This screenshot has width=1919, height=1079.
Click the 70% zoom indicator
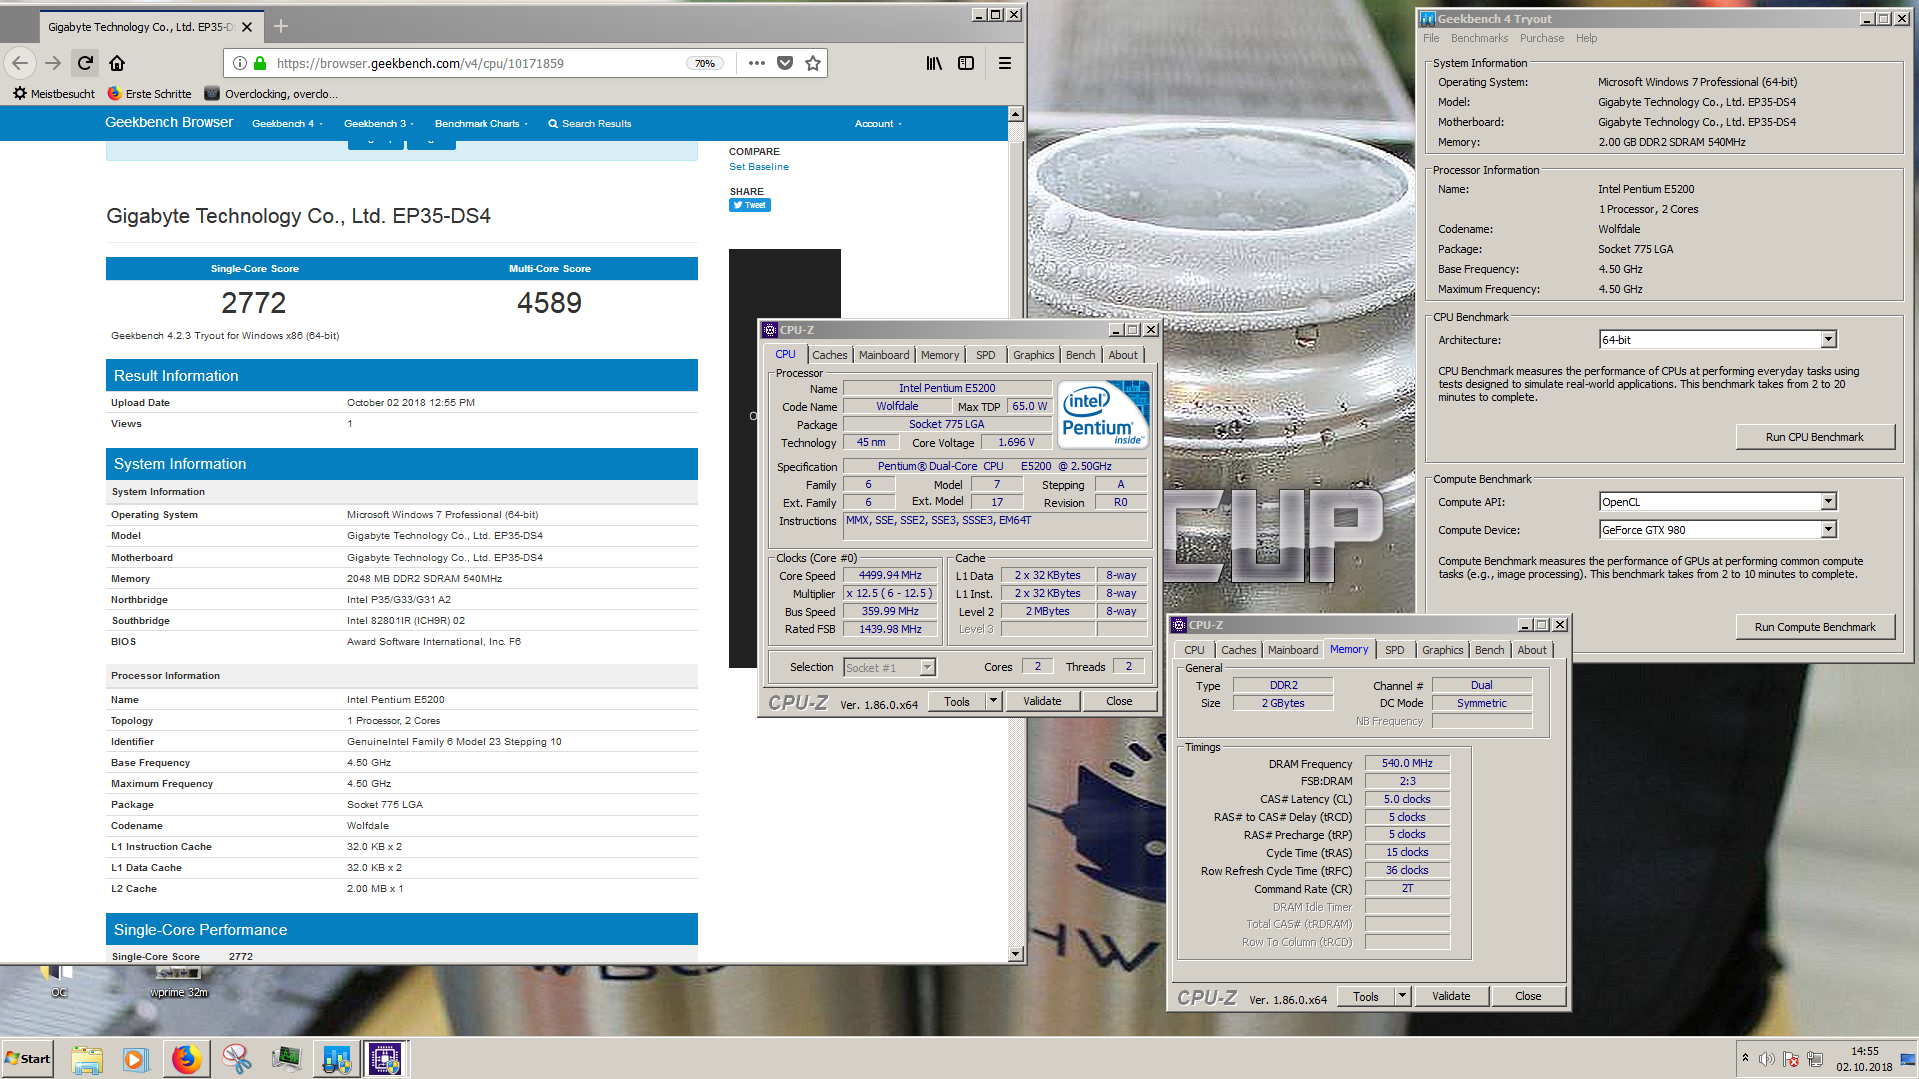705,63
